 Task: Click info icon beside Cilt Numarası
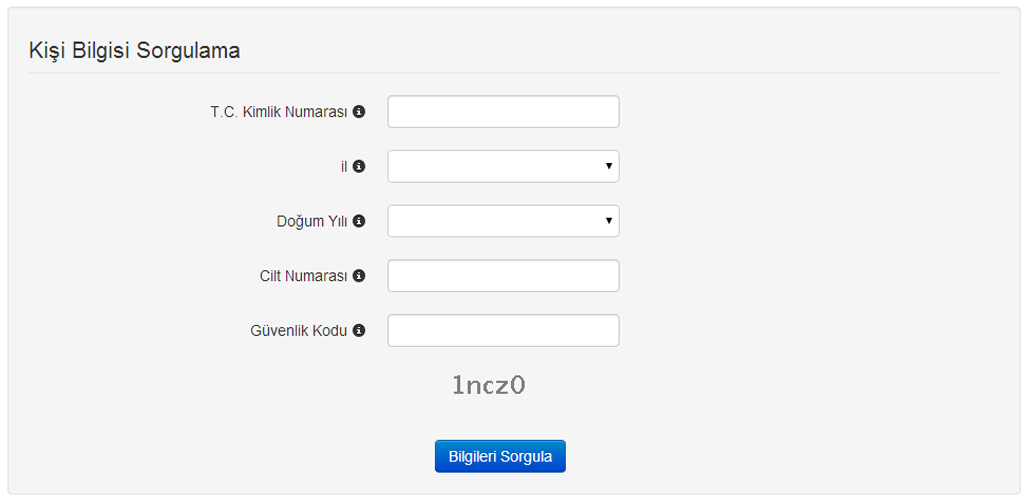point(359,276)
